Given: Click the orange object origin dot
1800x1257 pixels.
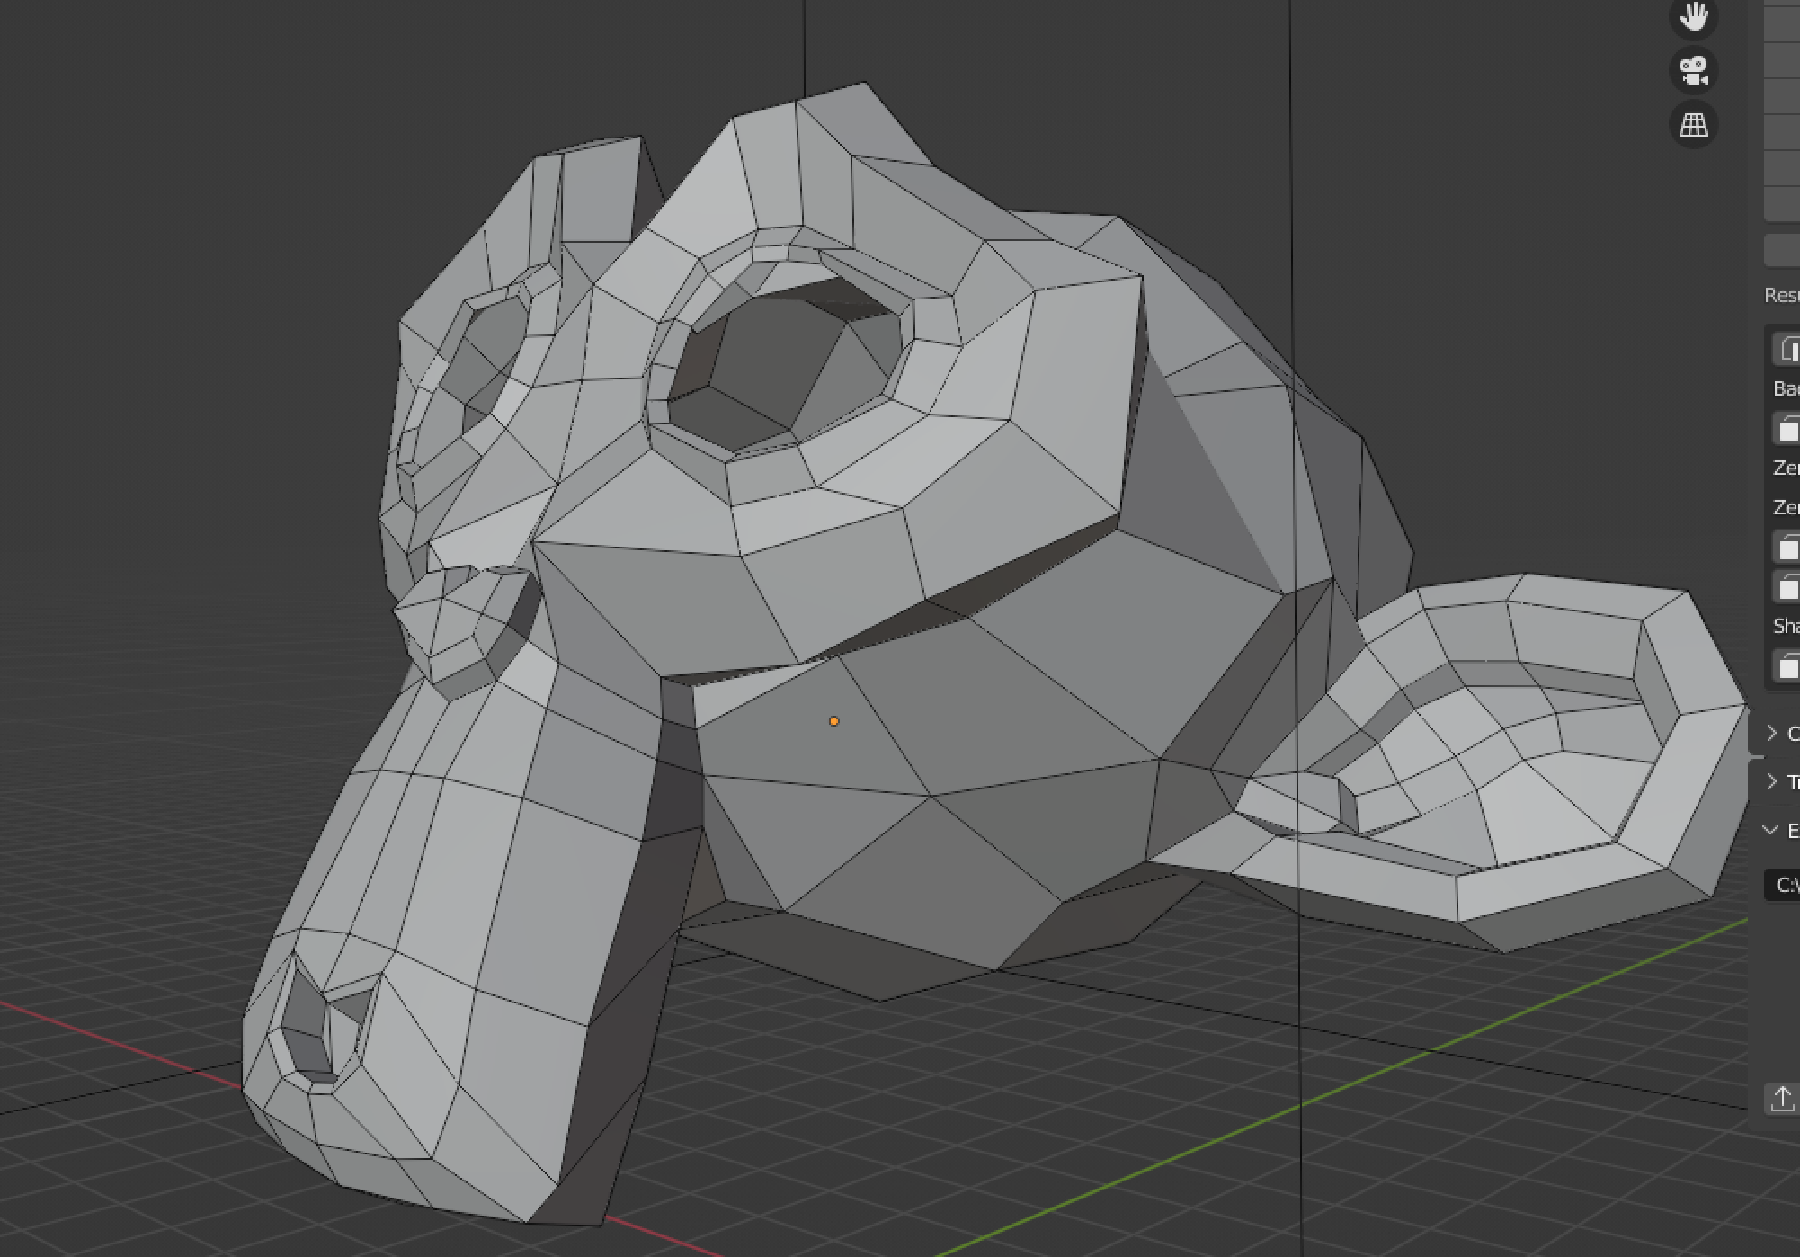Looking at the screenshot, I should point(834,721).
